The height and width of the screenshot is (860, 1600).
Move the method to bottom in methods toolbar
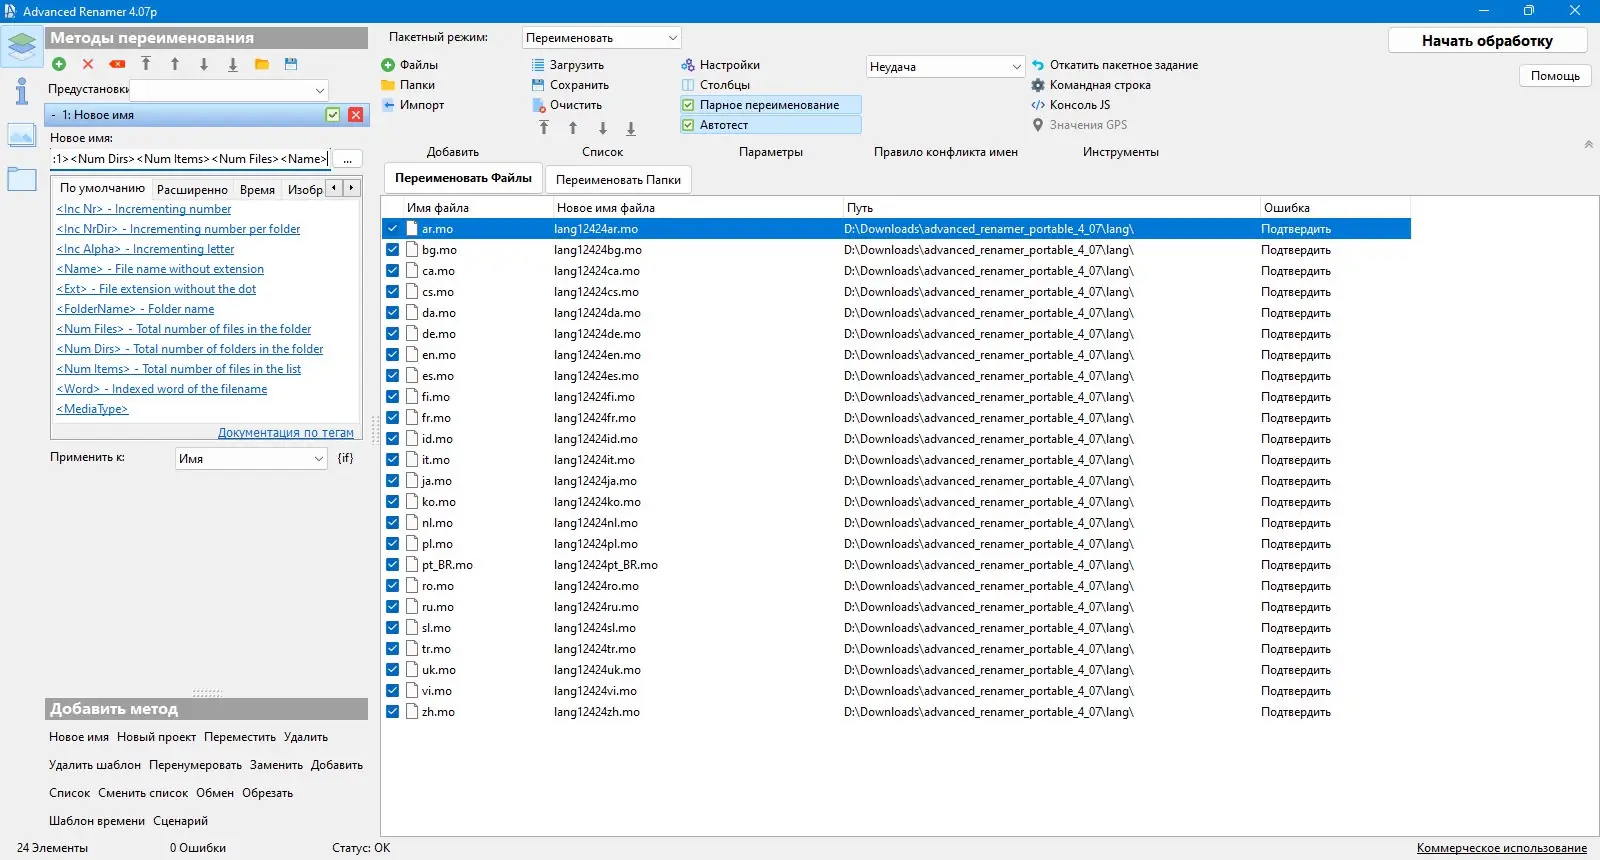[233, 64]
